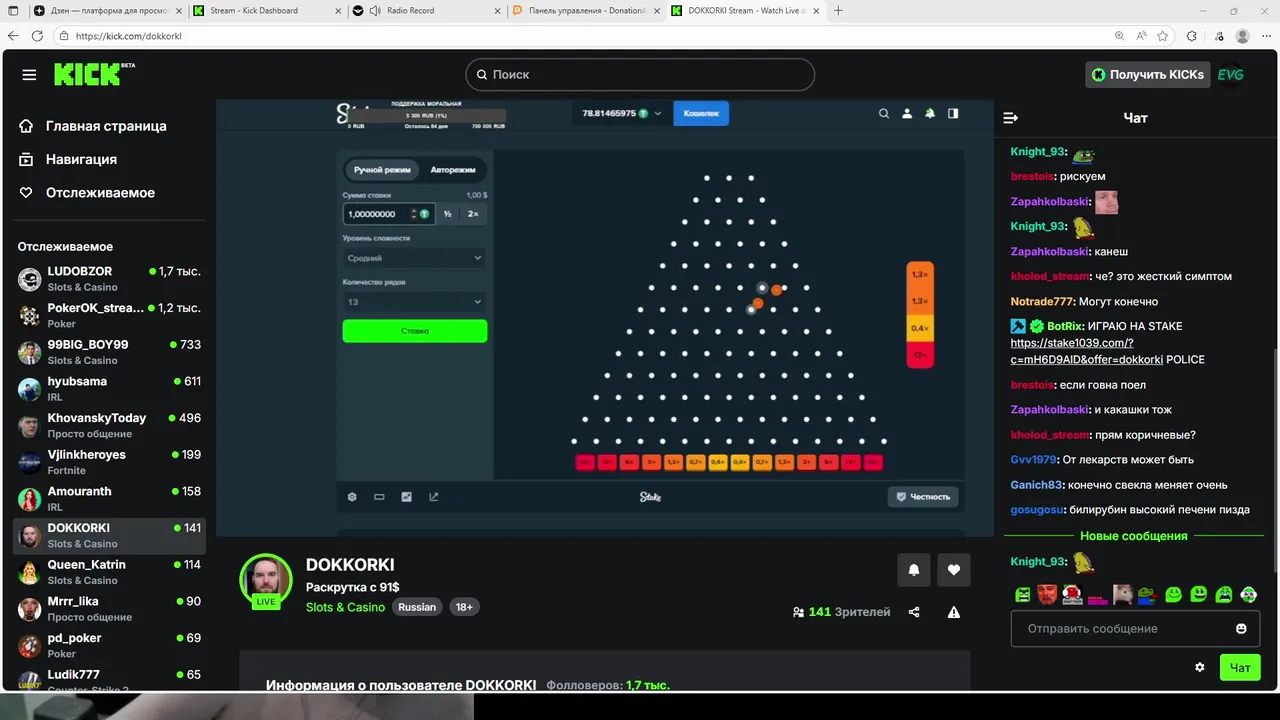Click the search icon in Stake header
Viewport: 1280px width, 720px height.
pos(884,114)
